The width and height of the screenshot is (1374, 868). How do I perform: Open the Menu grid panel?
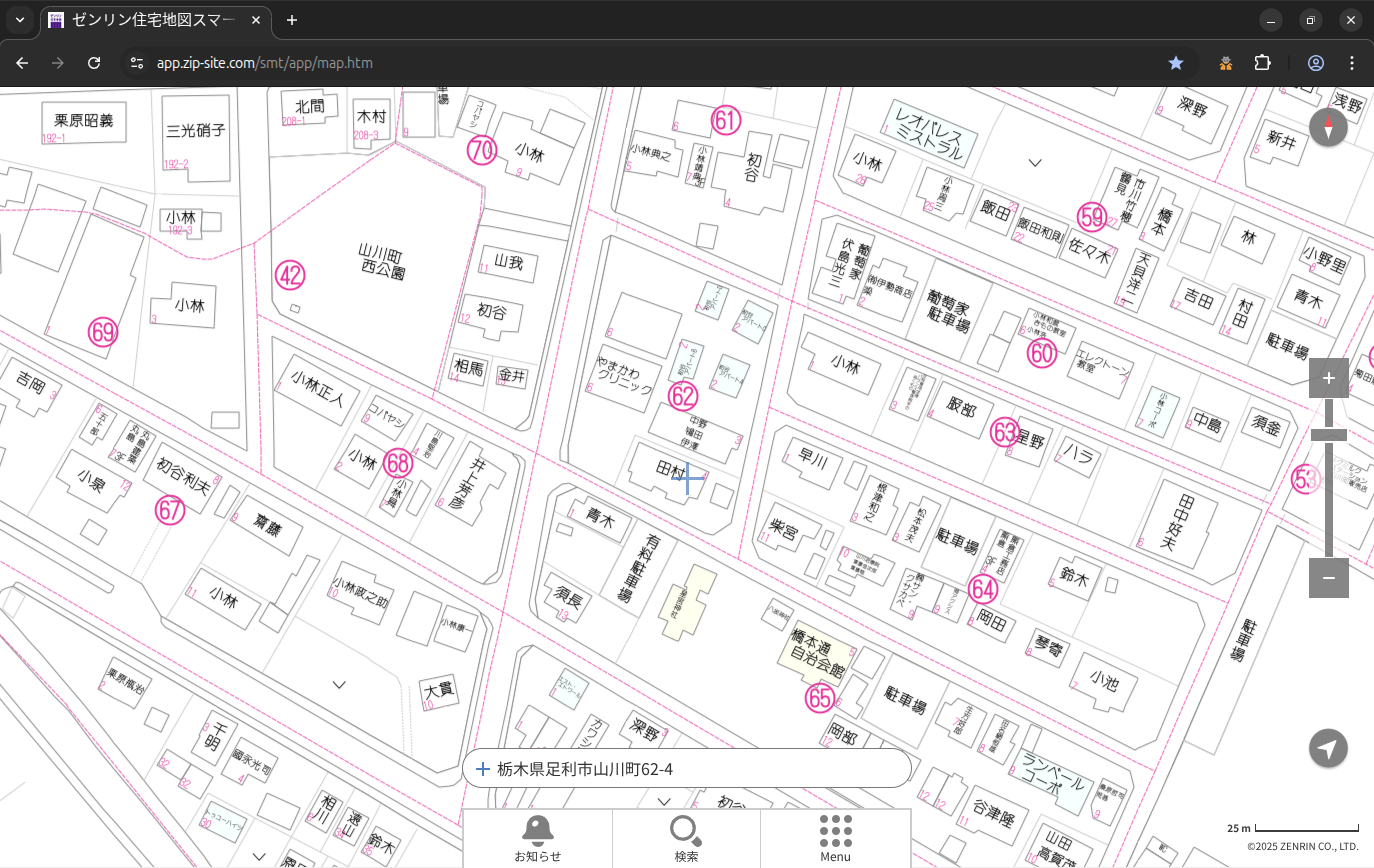tap(835, 838)
